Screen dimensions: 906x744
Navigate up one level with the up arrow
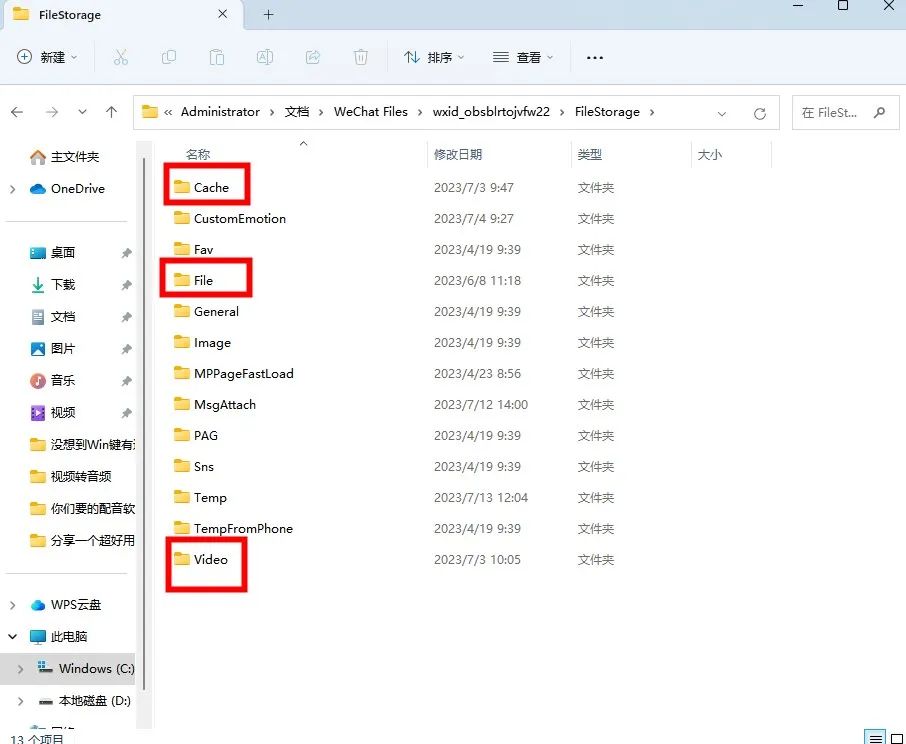click(111, 112)
